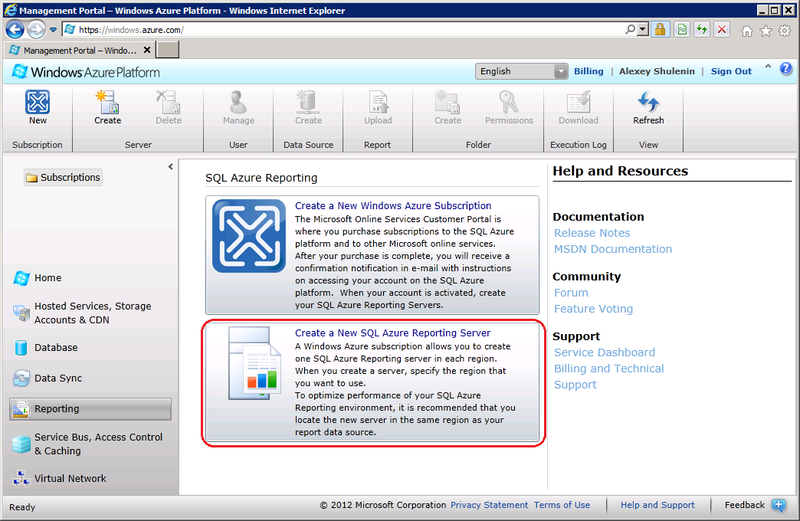Go back with browser Back arrow
The image size is (800, 521).
coord(15,30)
